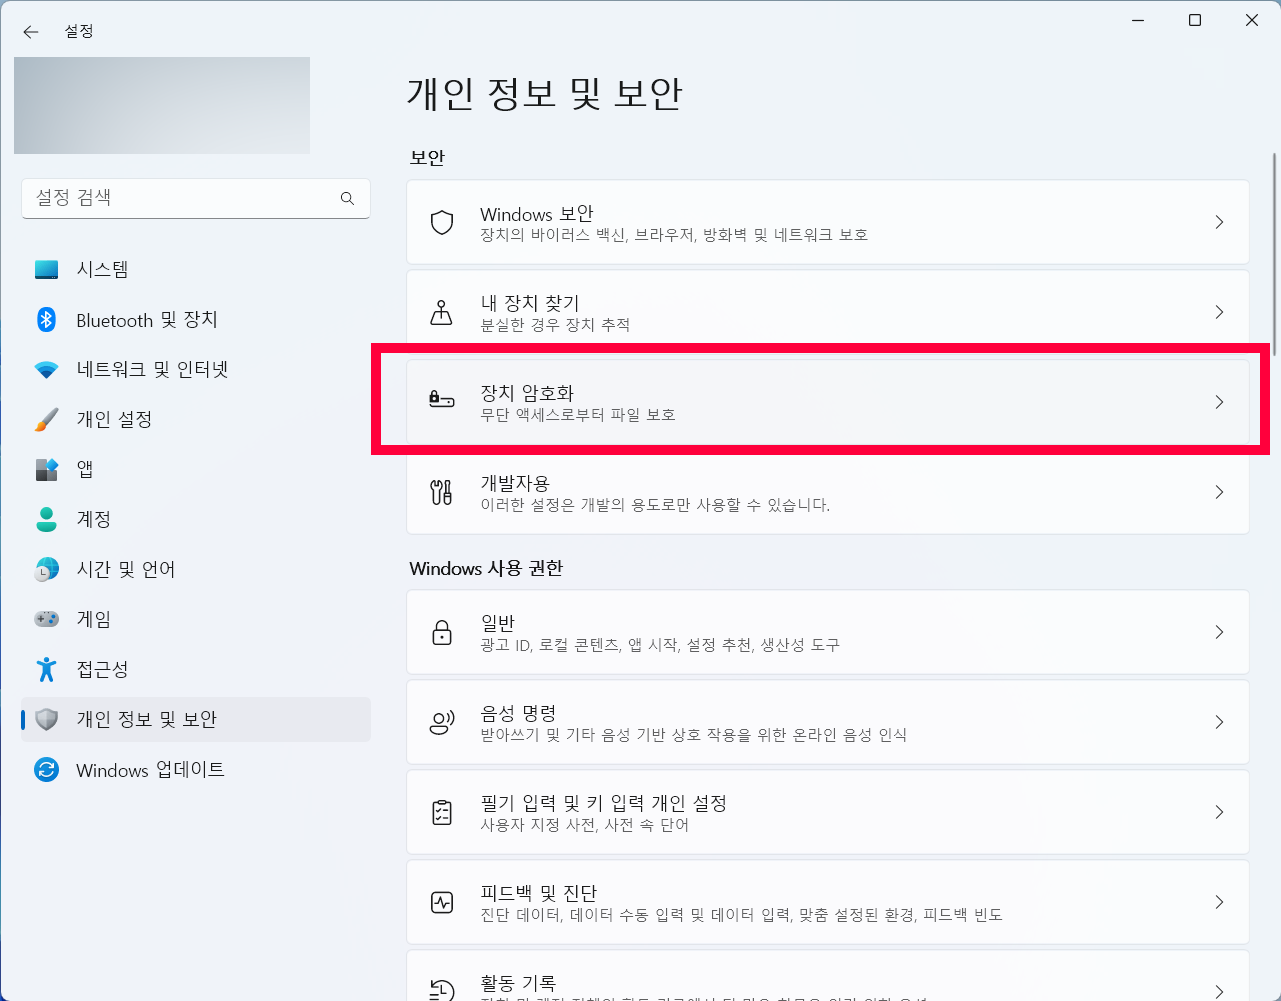Click 필기 입력 및 키 입력 개인 설정 title

[x=604, y=803]
